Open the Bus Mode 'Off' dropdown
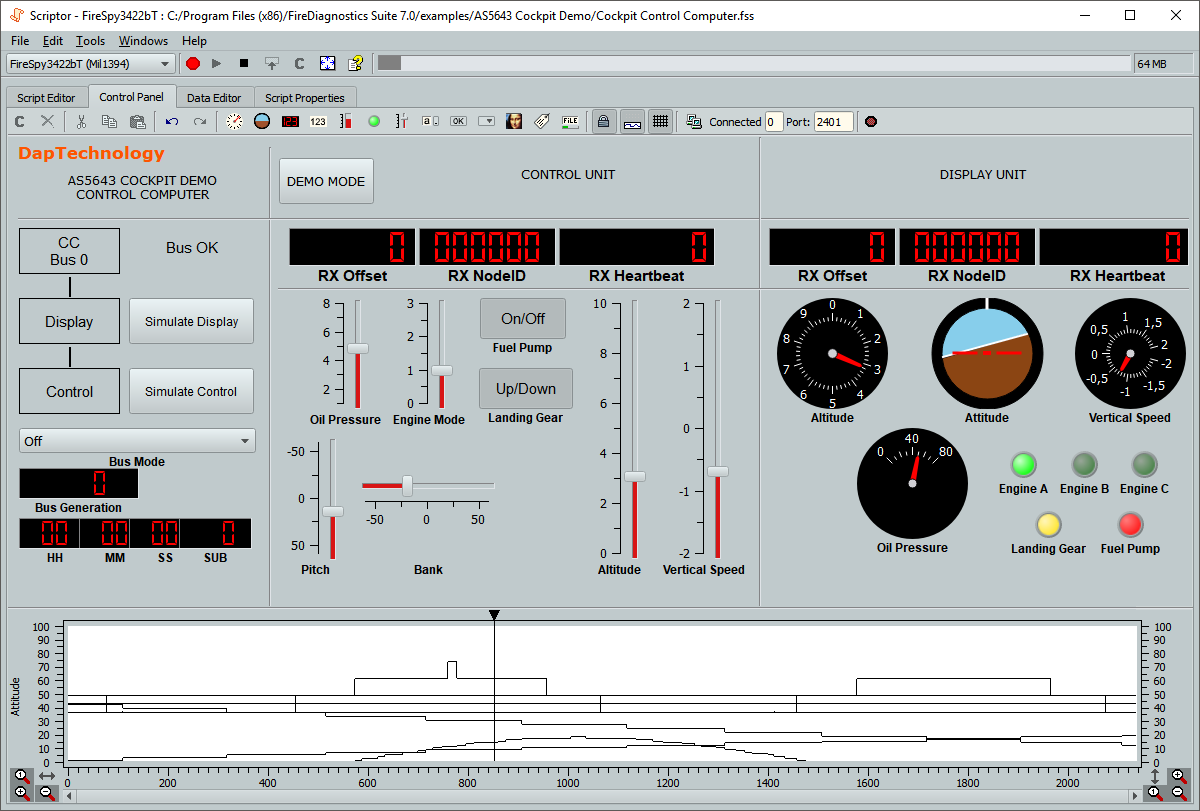The image size is (1200, 811). tap(137, 441)
